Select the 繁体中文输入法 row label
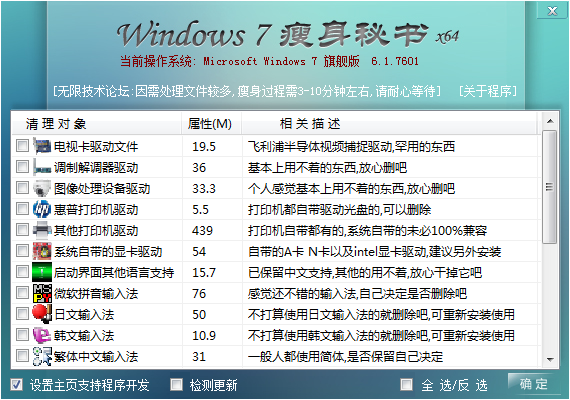The width and height of the screenshot is (570, 400). pos(96,357)
